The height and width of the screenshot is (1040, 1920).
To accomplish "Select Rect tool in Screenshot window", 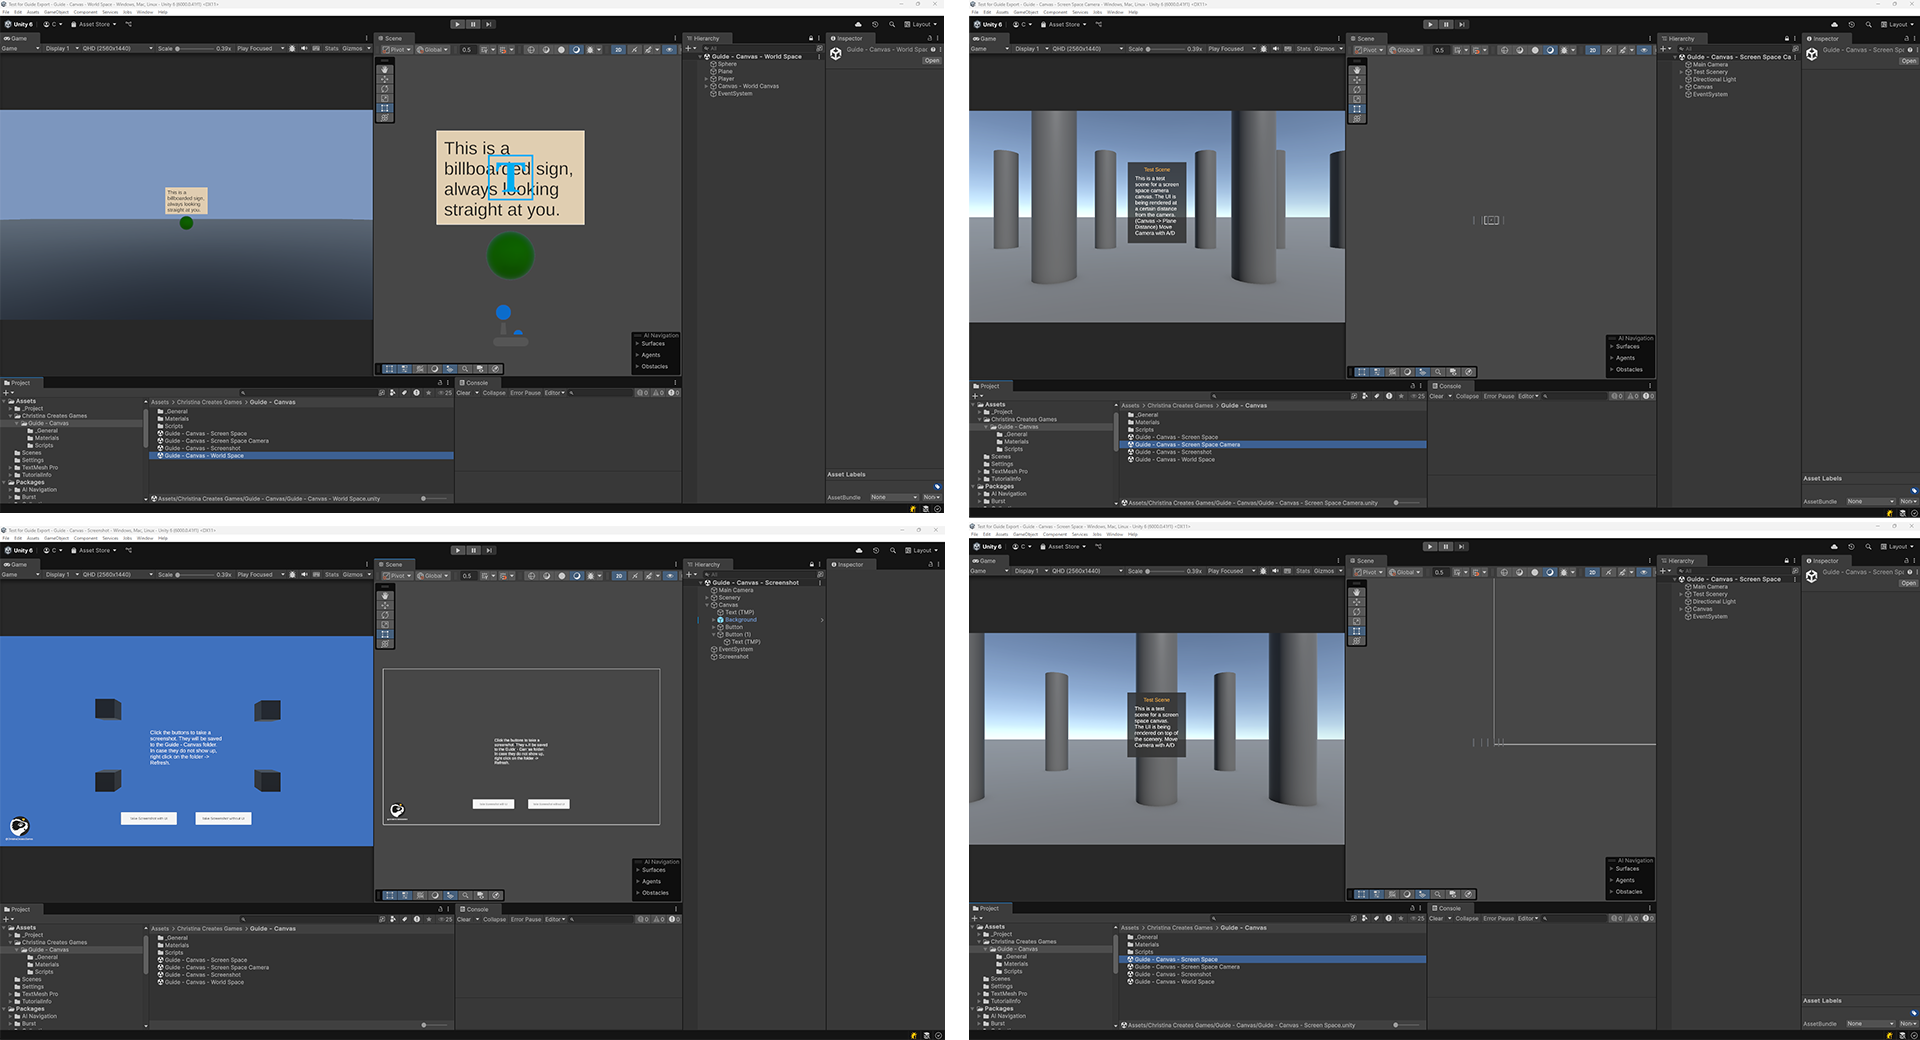I will pyautogui.click(x=385, y=635).
